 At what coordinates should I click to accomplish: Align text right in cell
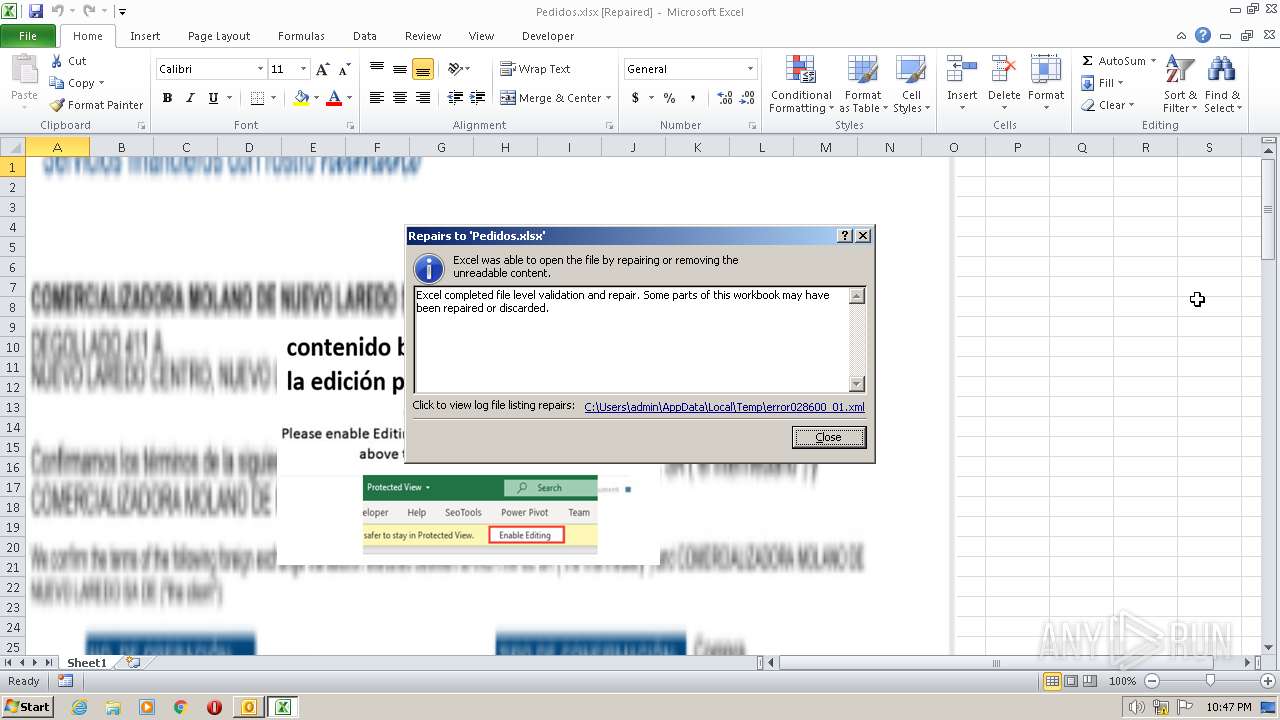pos(423,98)
